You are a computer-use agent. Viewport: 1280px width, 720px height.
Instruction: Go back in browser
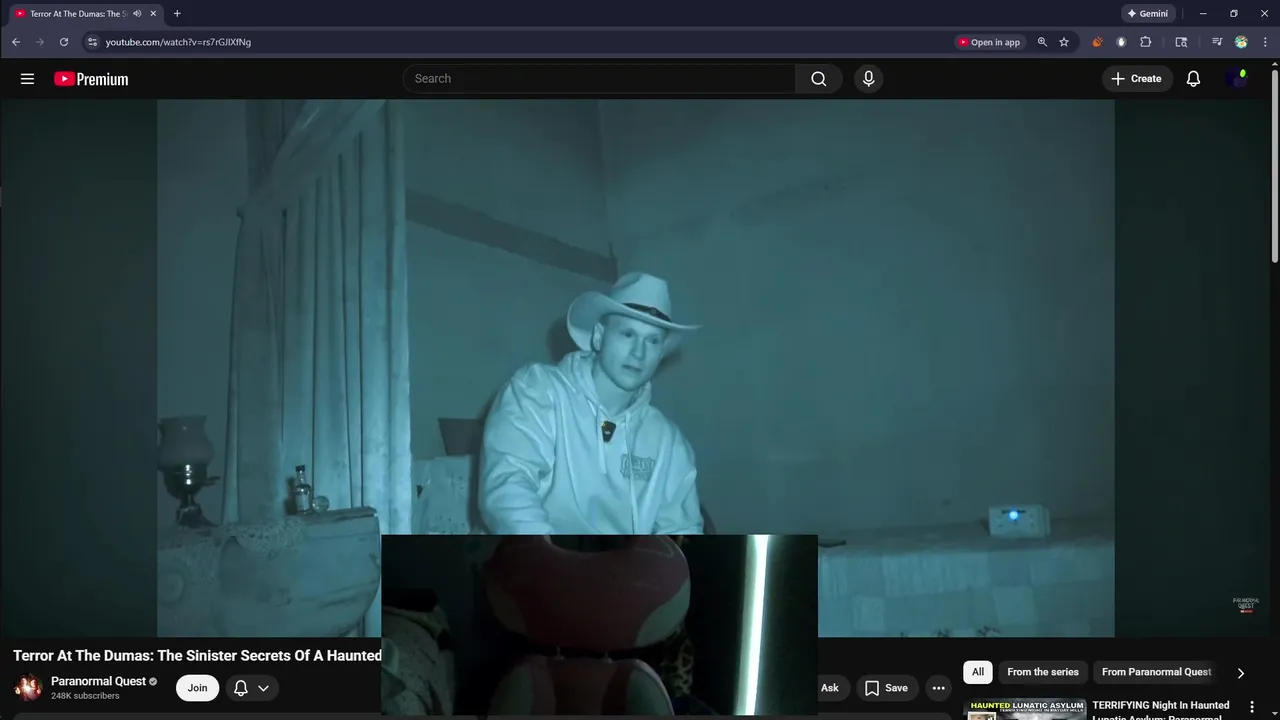(x=16, y=42)
